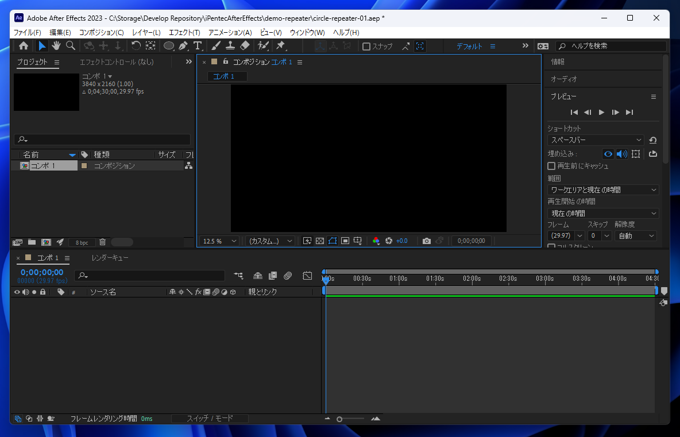This screenshot has width=680, height=437.
Task: Click the snapshot camera icon in viewer
Action: tap(426, 241)
